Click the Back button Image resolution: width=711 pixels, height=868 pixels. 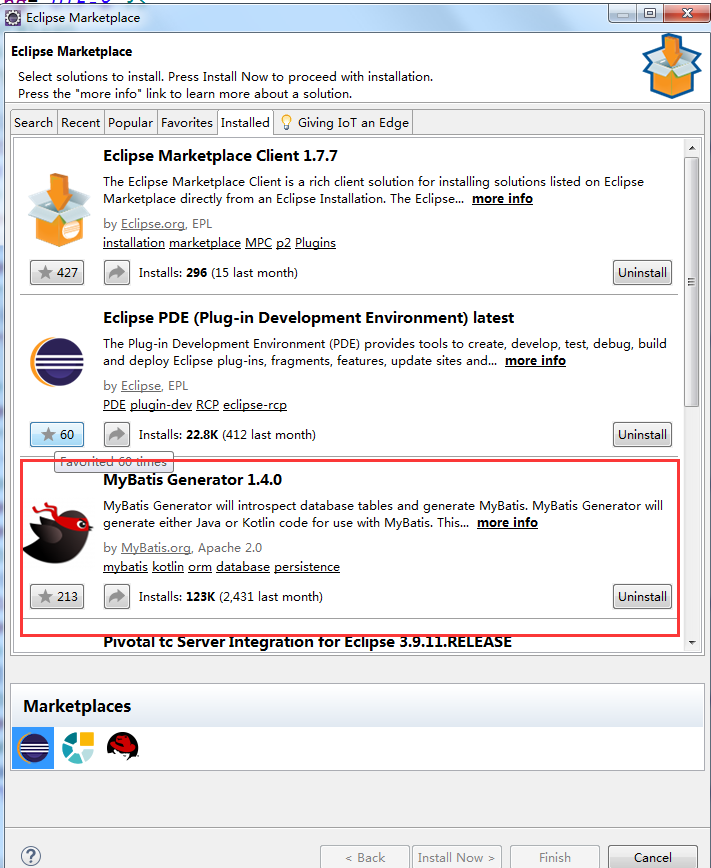pos(365,857)
